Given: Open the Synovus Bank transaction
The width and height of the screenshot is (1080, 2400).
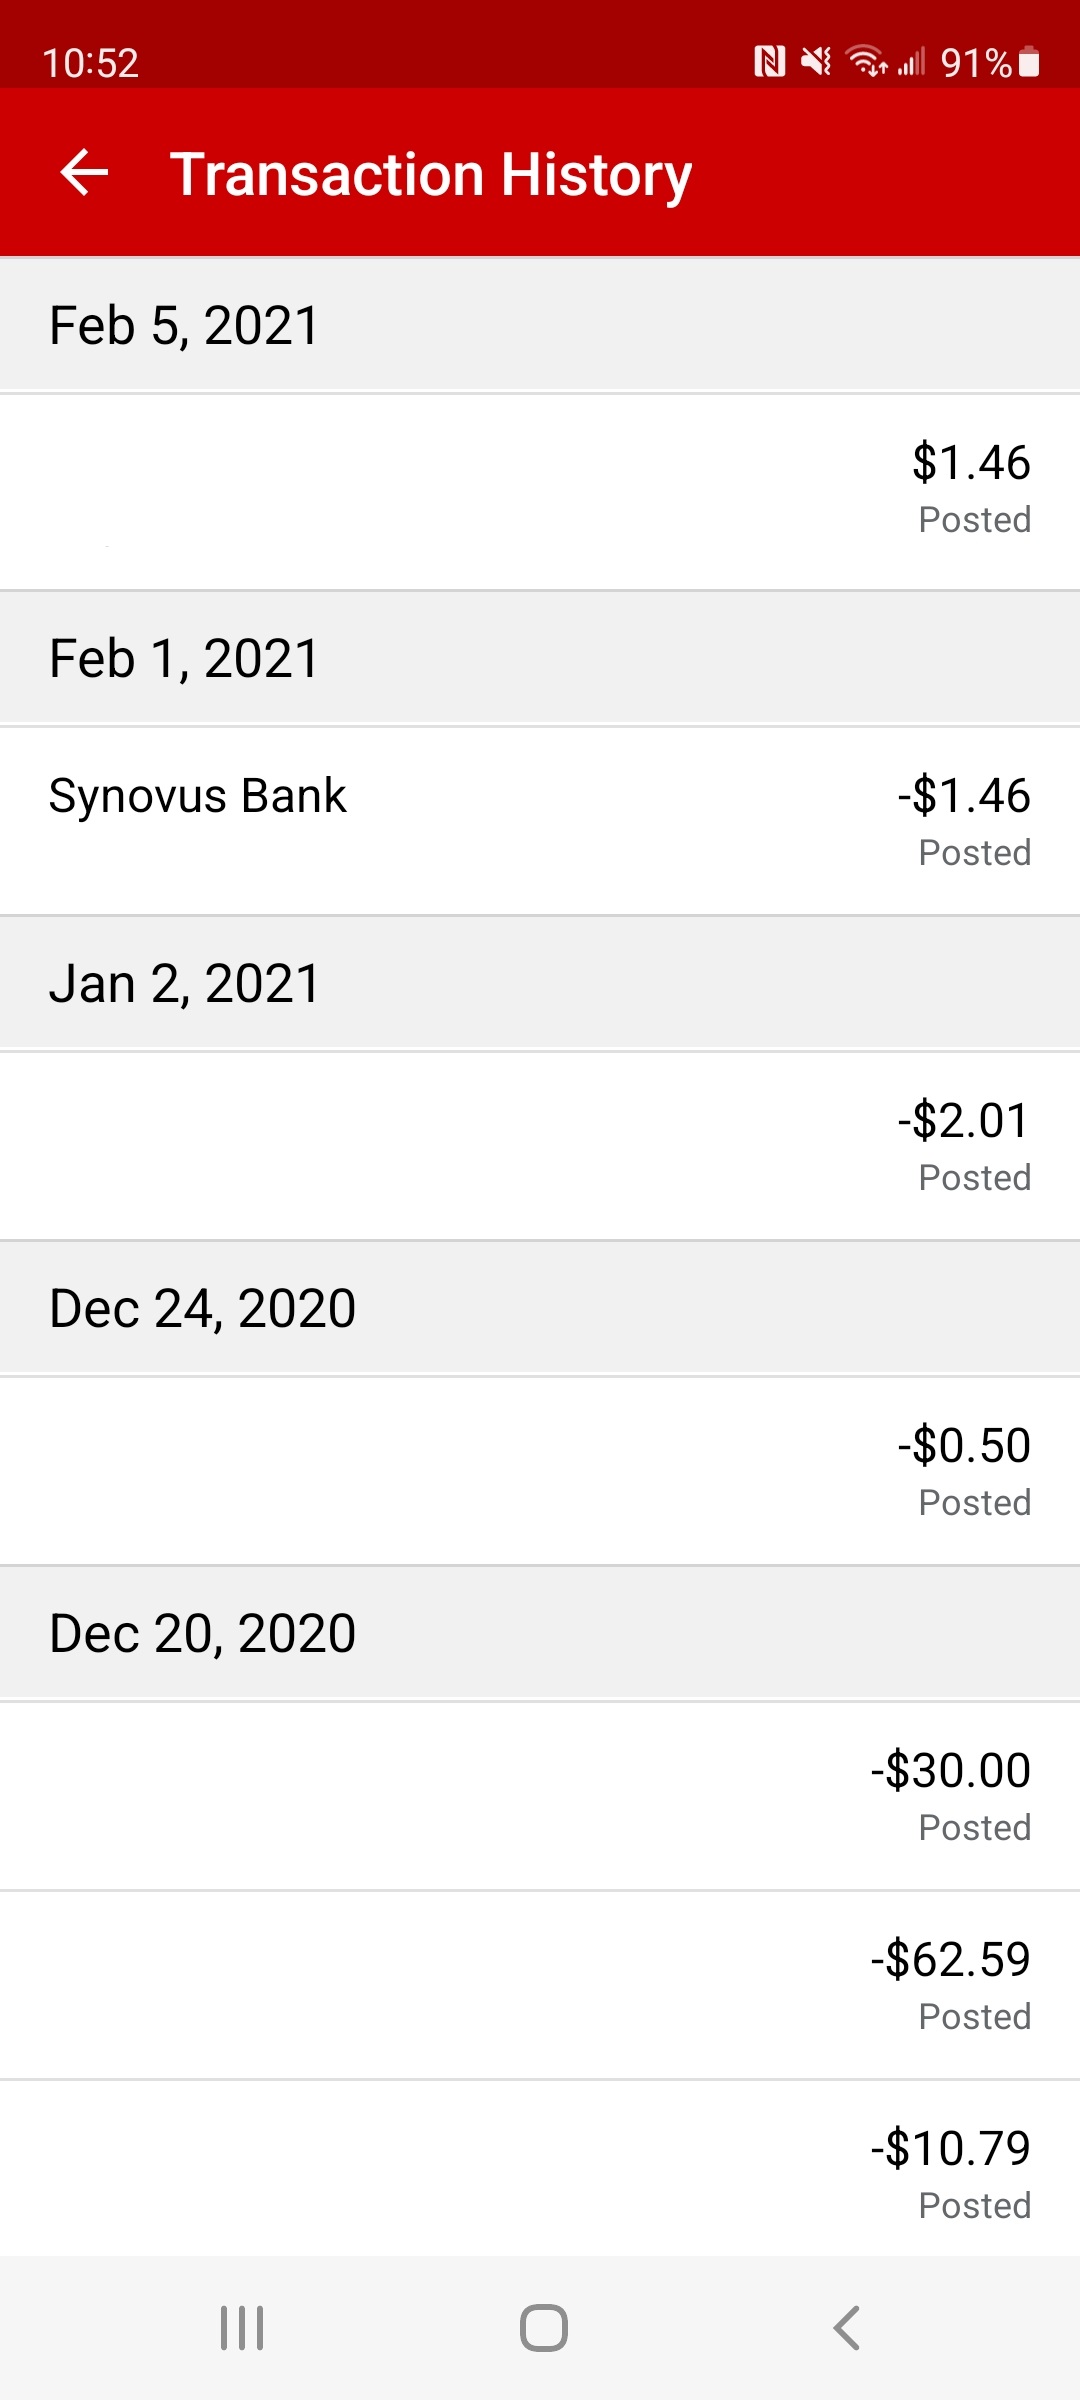Looking at the screenshot, I should tap(540, 822).
